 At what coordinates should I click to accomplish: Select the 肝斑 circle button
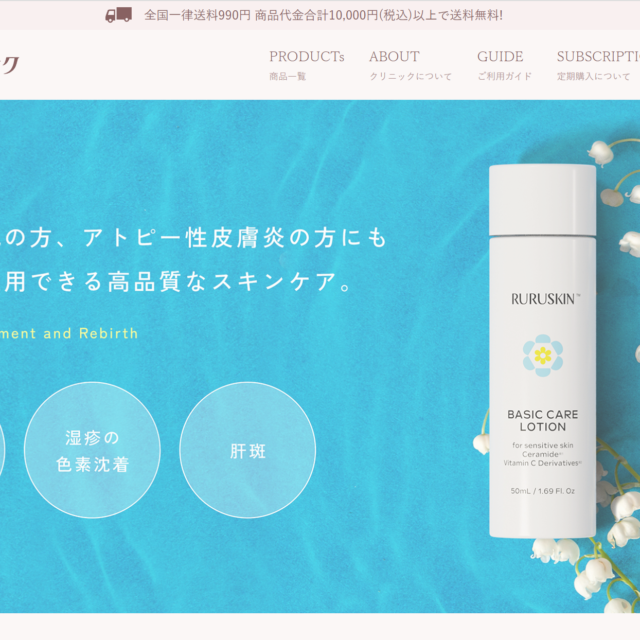(247, 450)
